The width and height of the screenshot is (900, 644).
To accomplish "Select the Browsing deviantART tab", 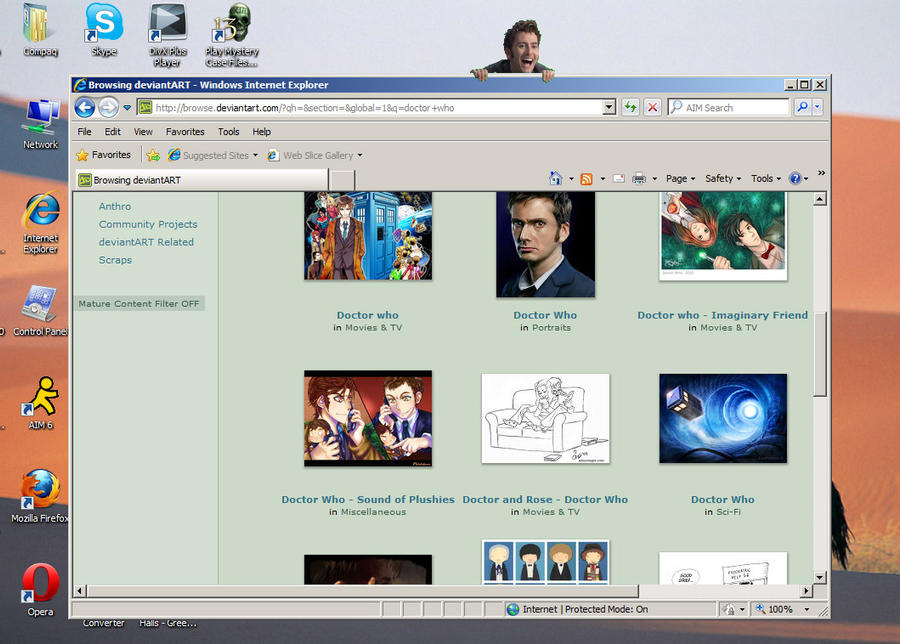I will coord(201,180).
